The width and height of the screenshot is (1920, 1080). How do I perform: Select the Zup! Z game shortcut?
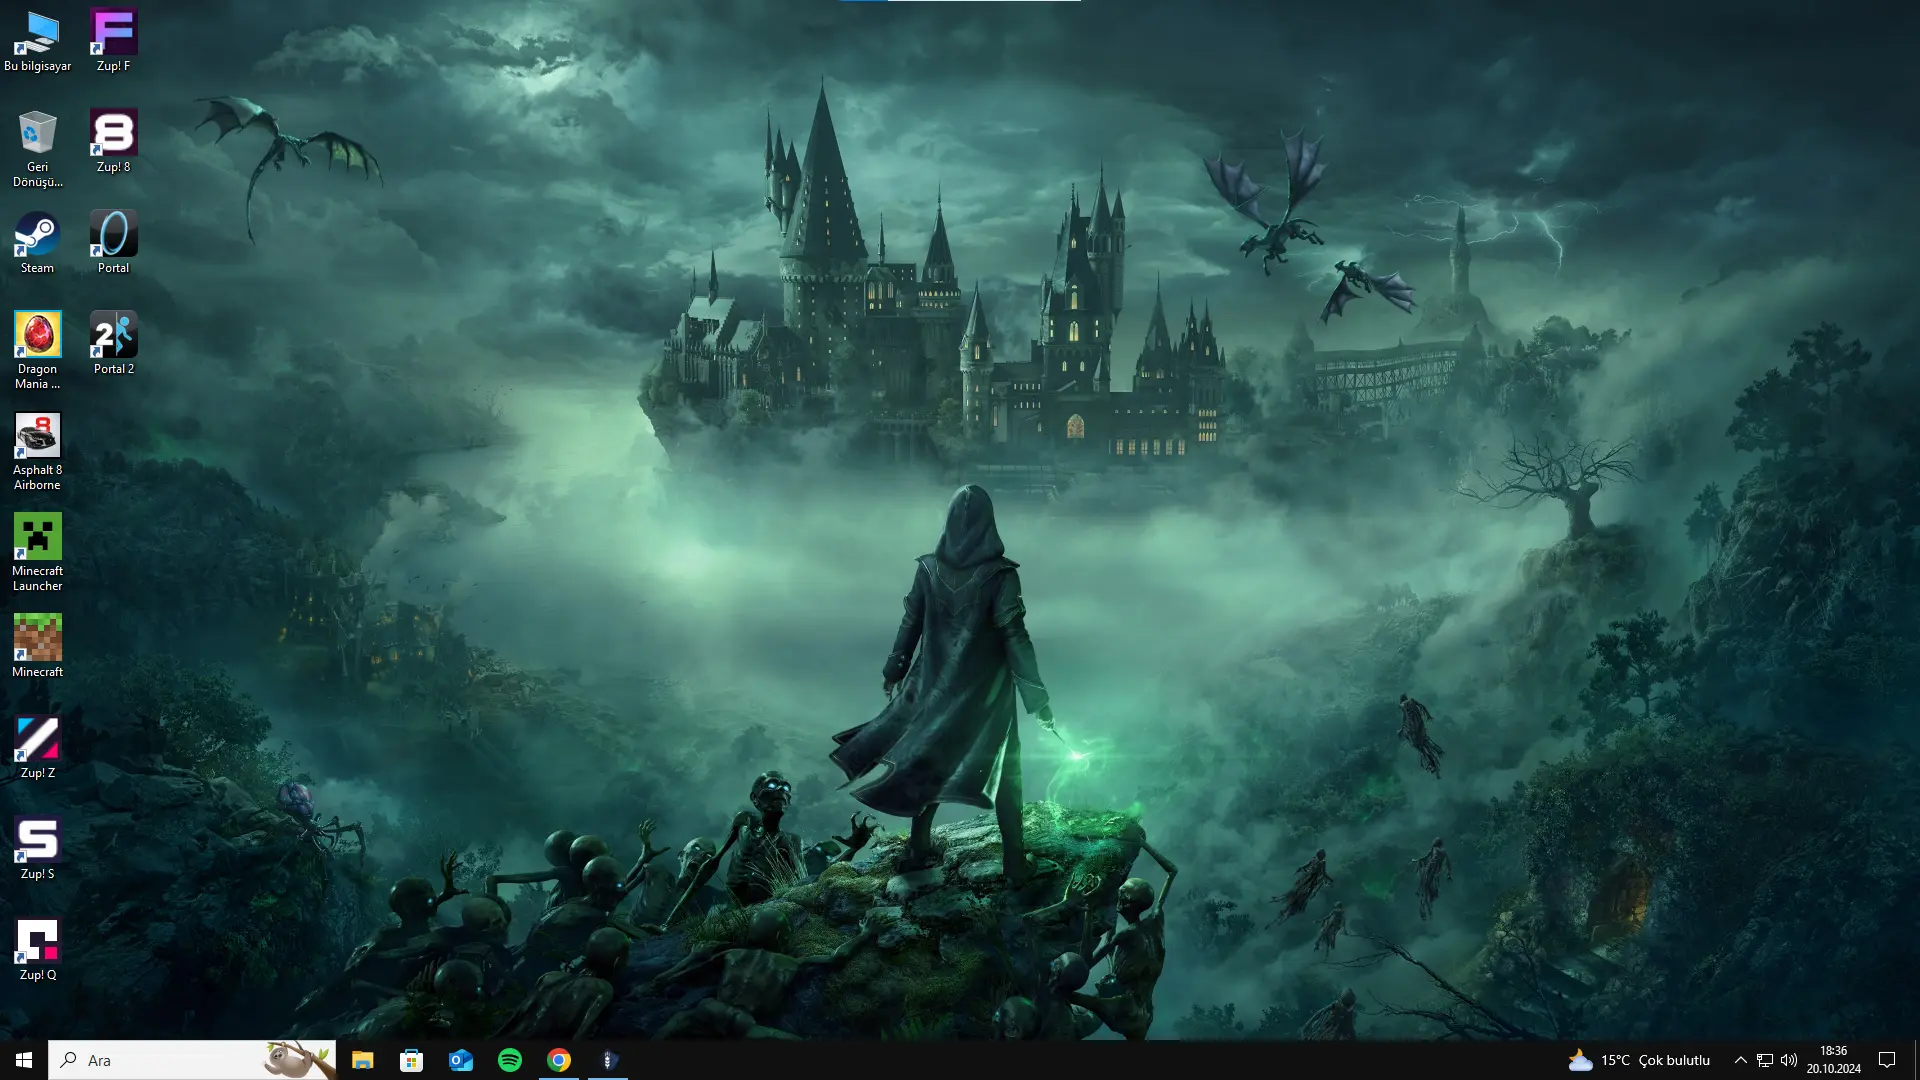pyautogui.click(x=37, y=748)
